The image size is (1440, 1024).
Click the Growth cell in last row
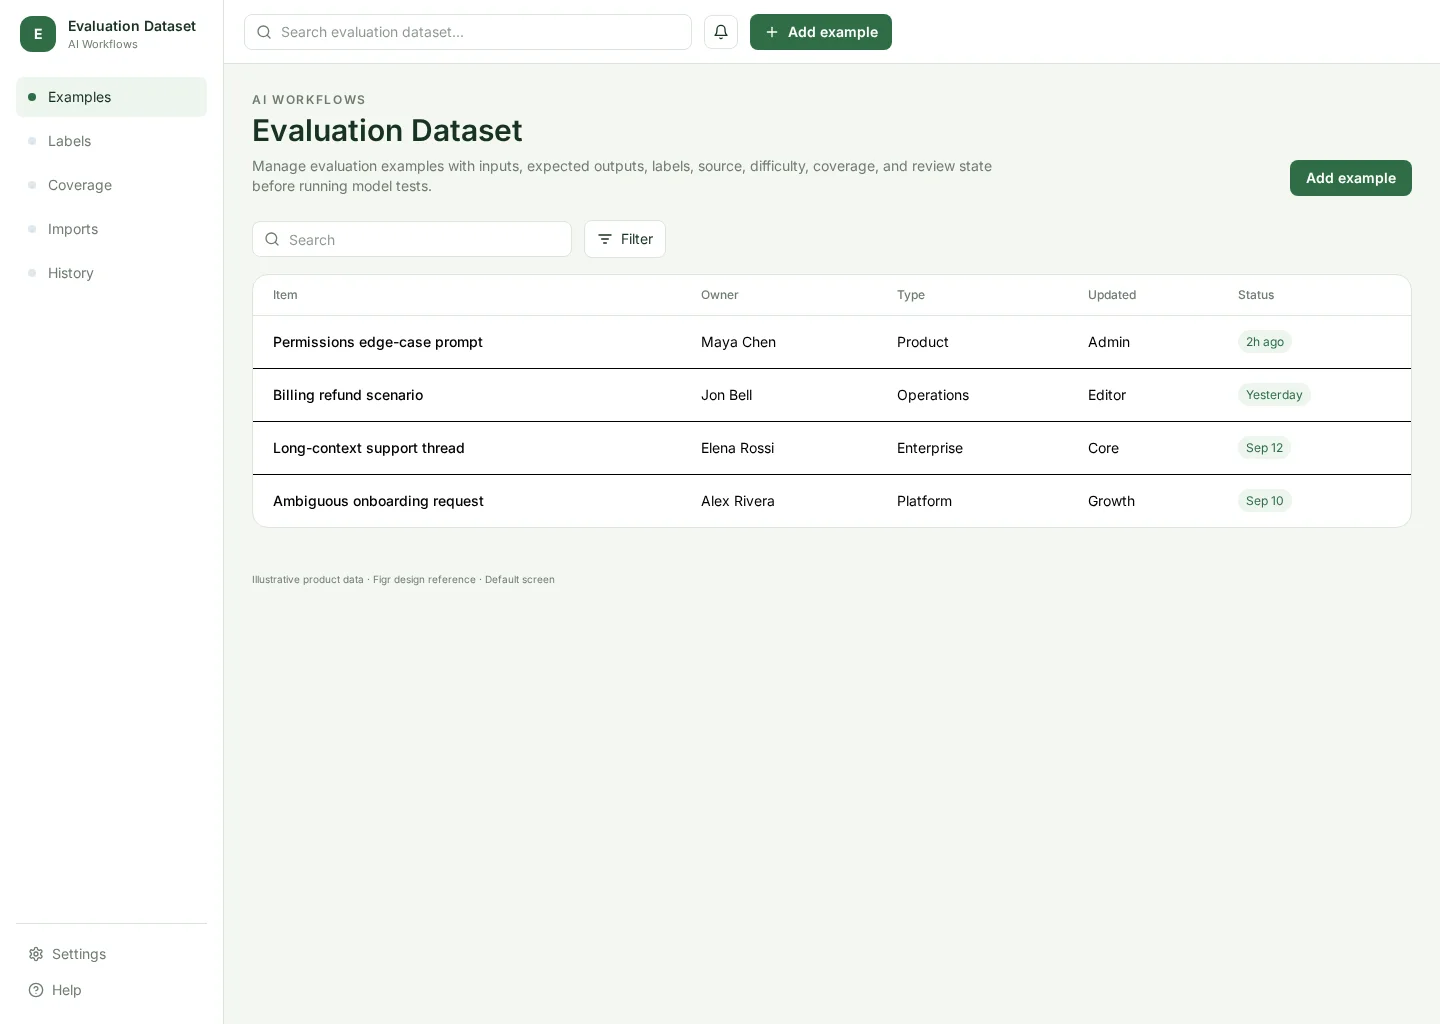[x=1111, y=501]
